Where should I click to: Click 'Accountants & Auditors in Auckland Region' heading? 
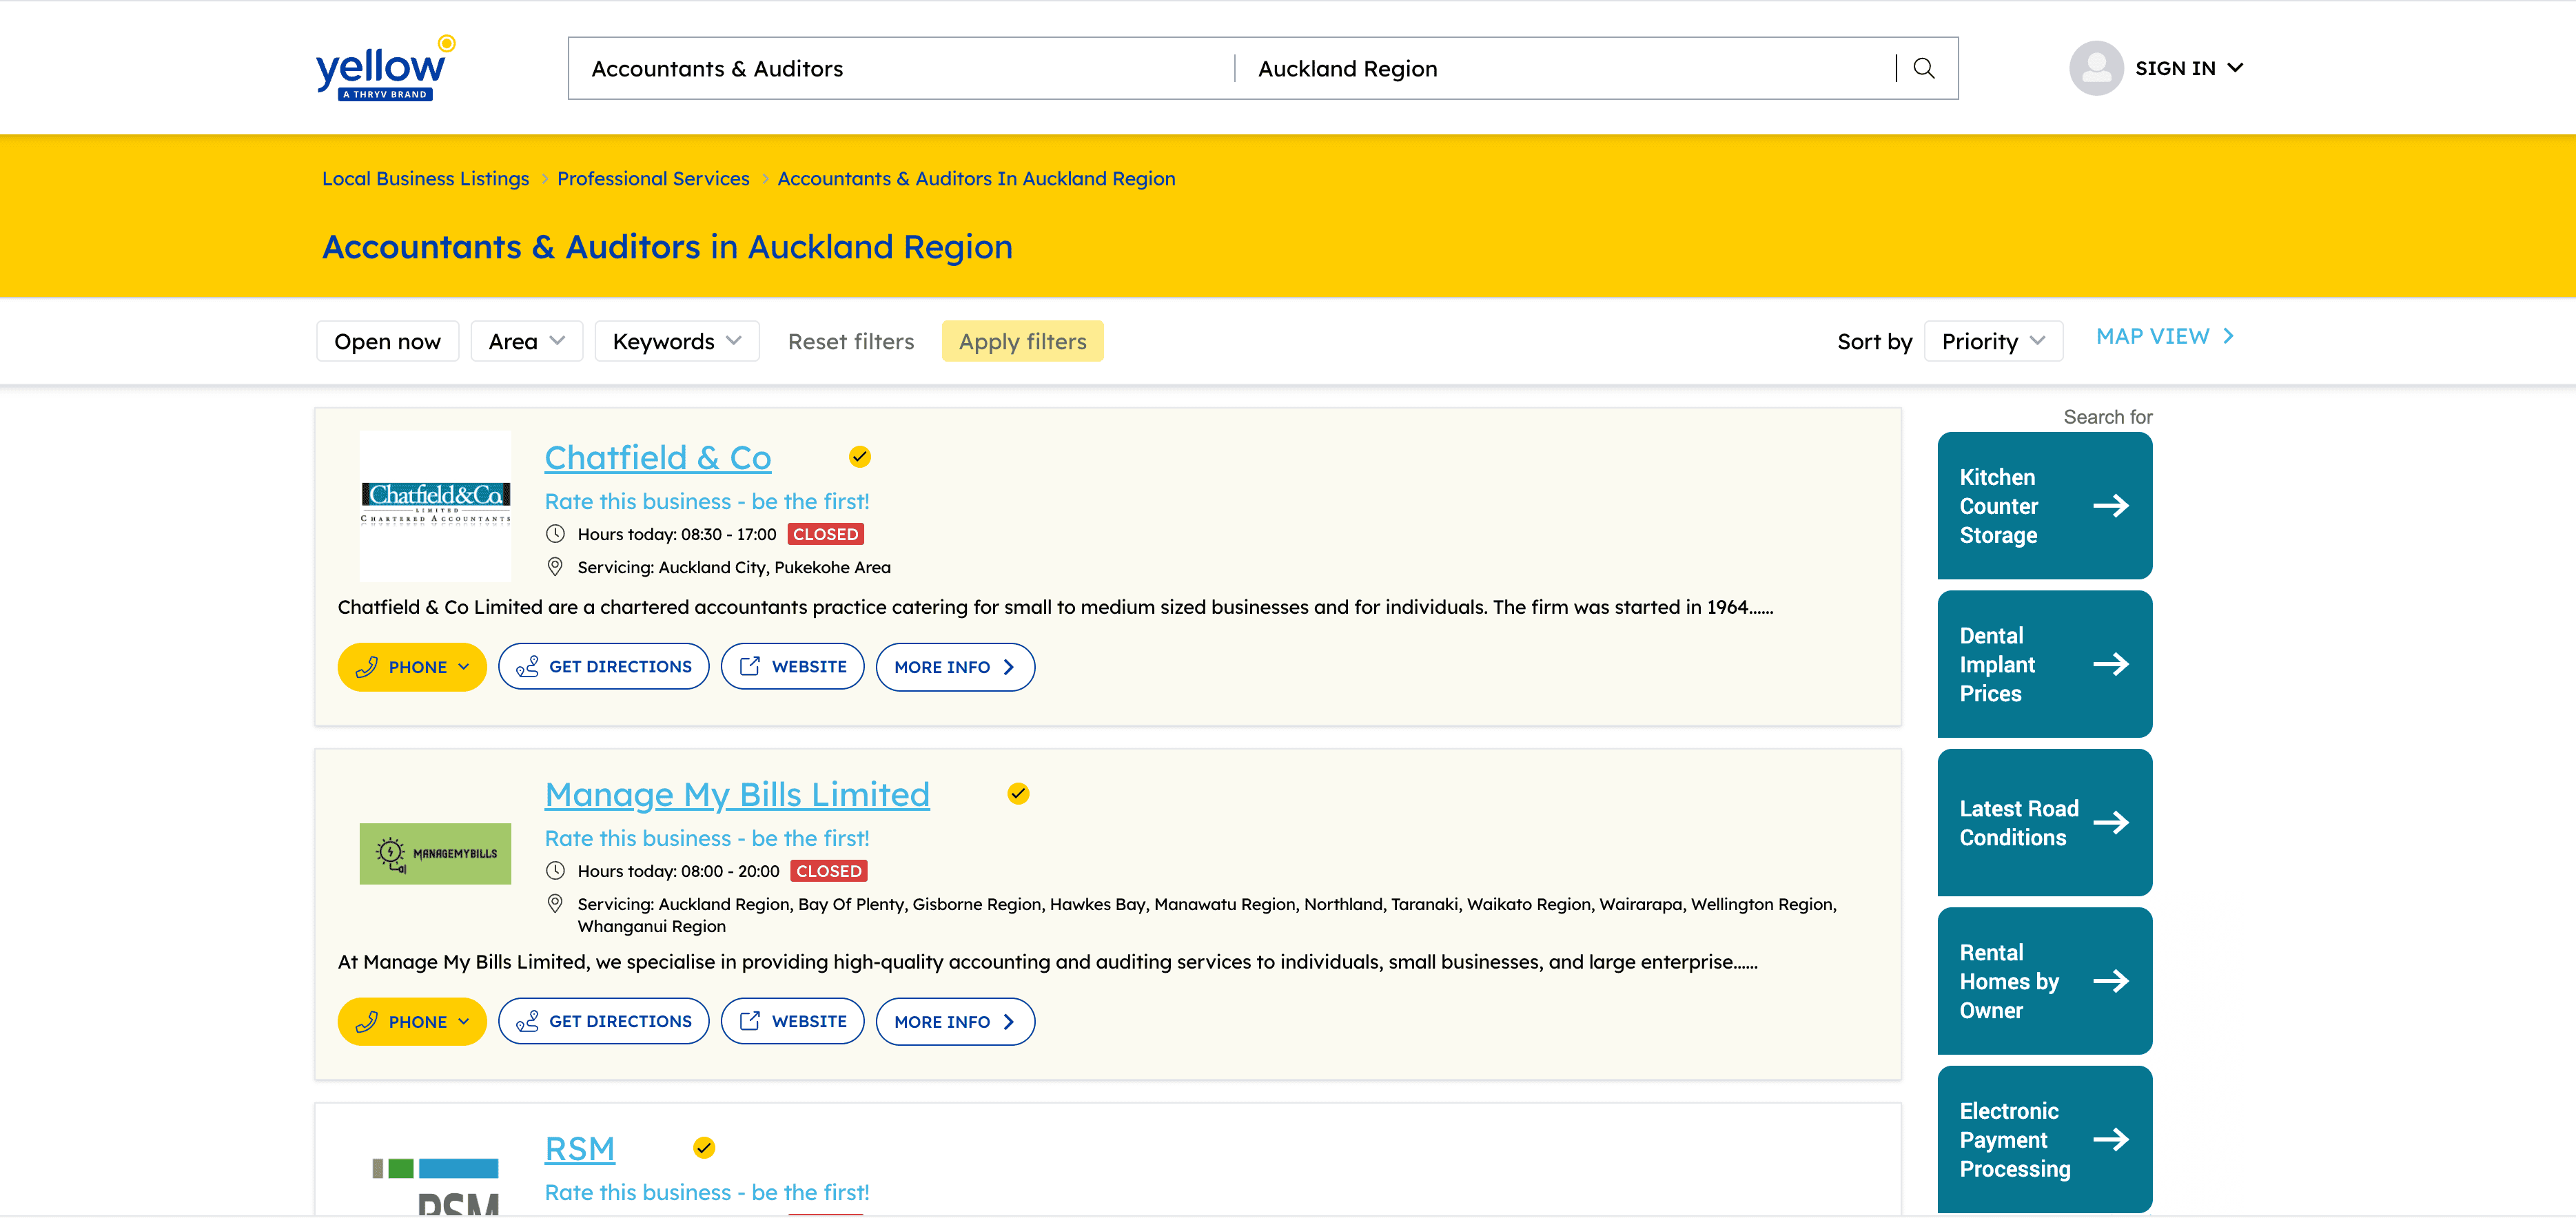click(667, 247)
